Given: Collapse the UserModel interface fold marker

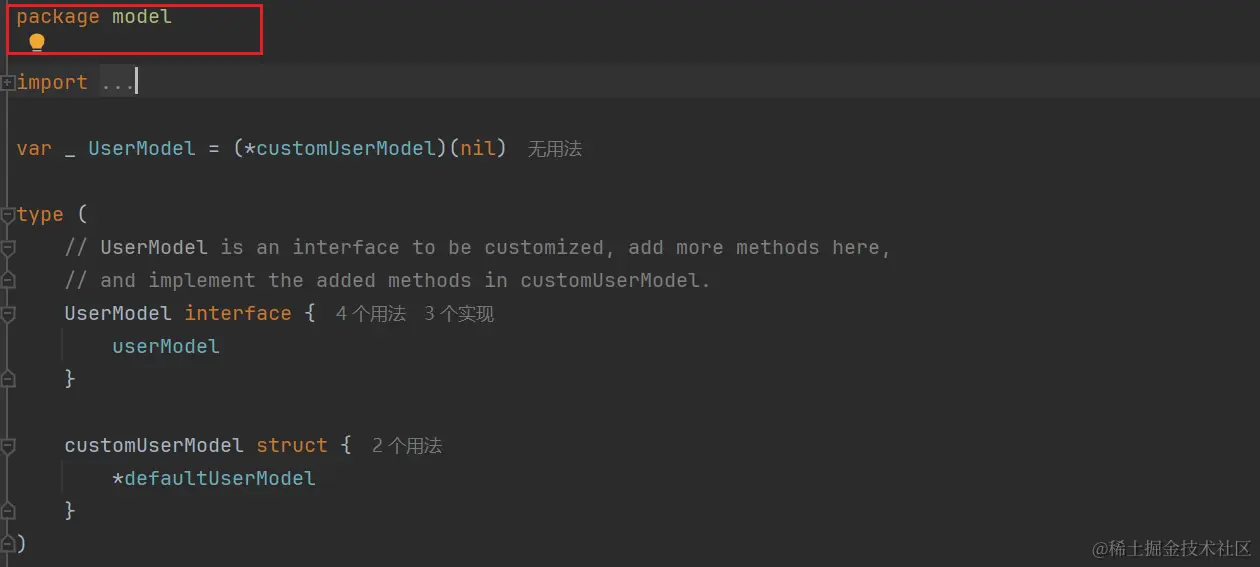Looking at the screenshot, I should pos(8,314).
